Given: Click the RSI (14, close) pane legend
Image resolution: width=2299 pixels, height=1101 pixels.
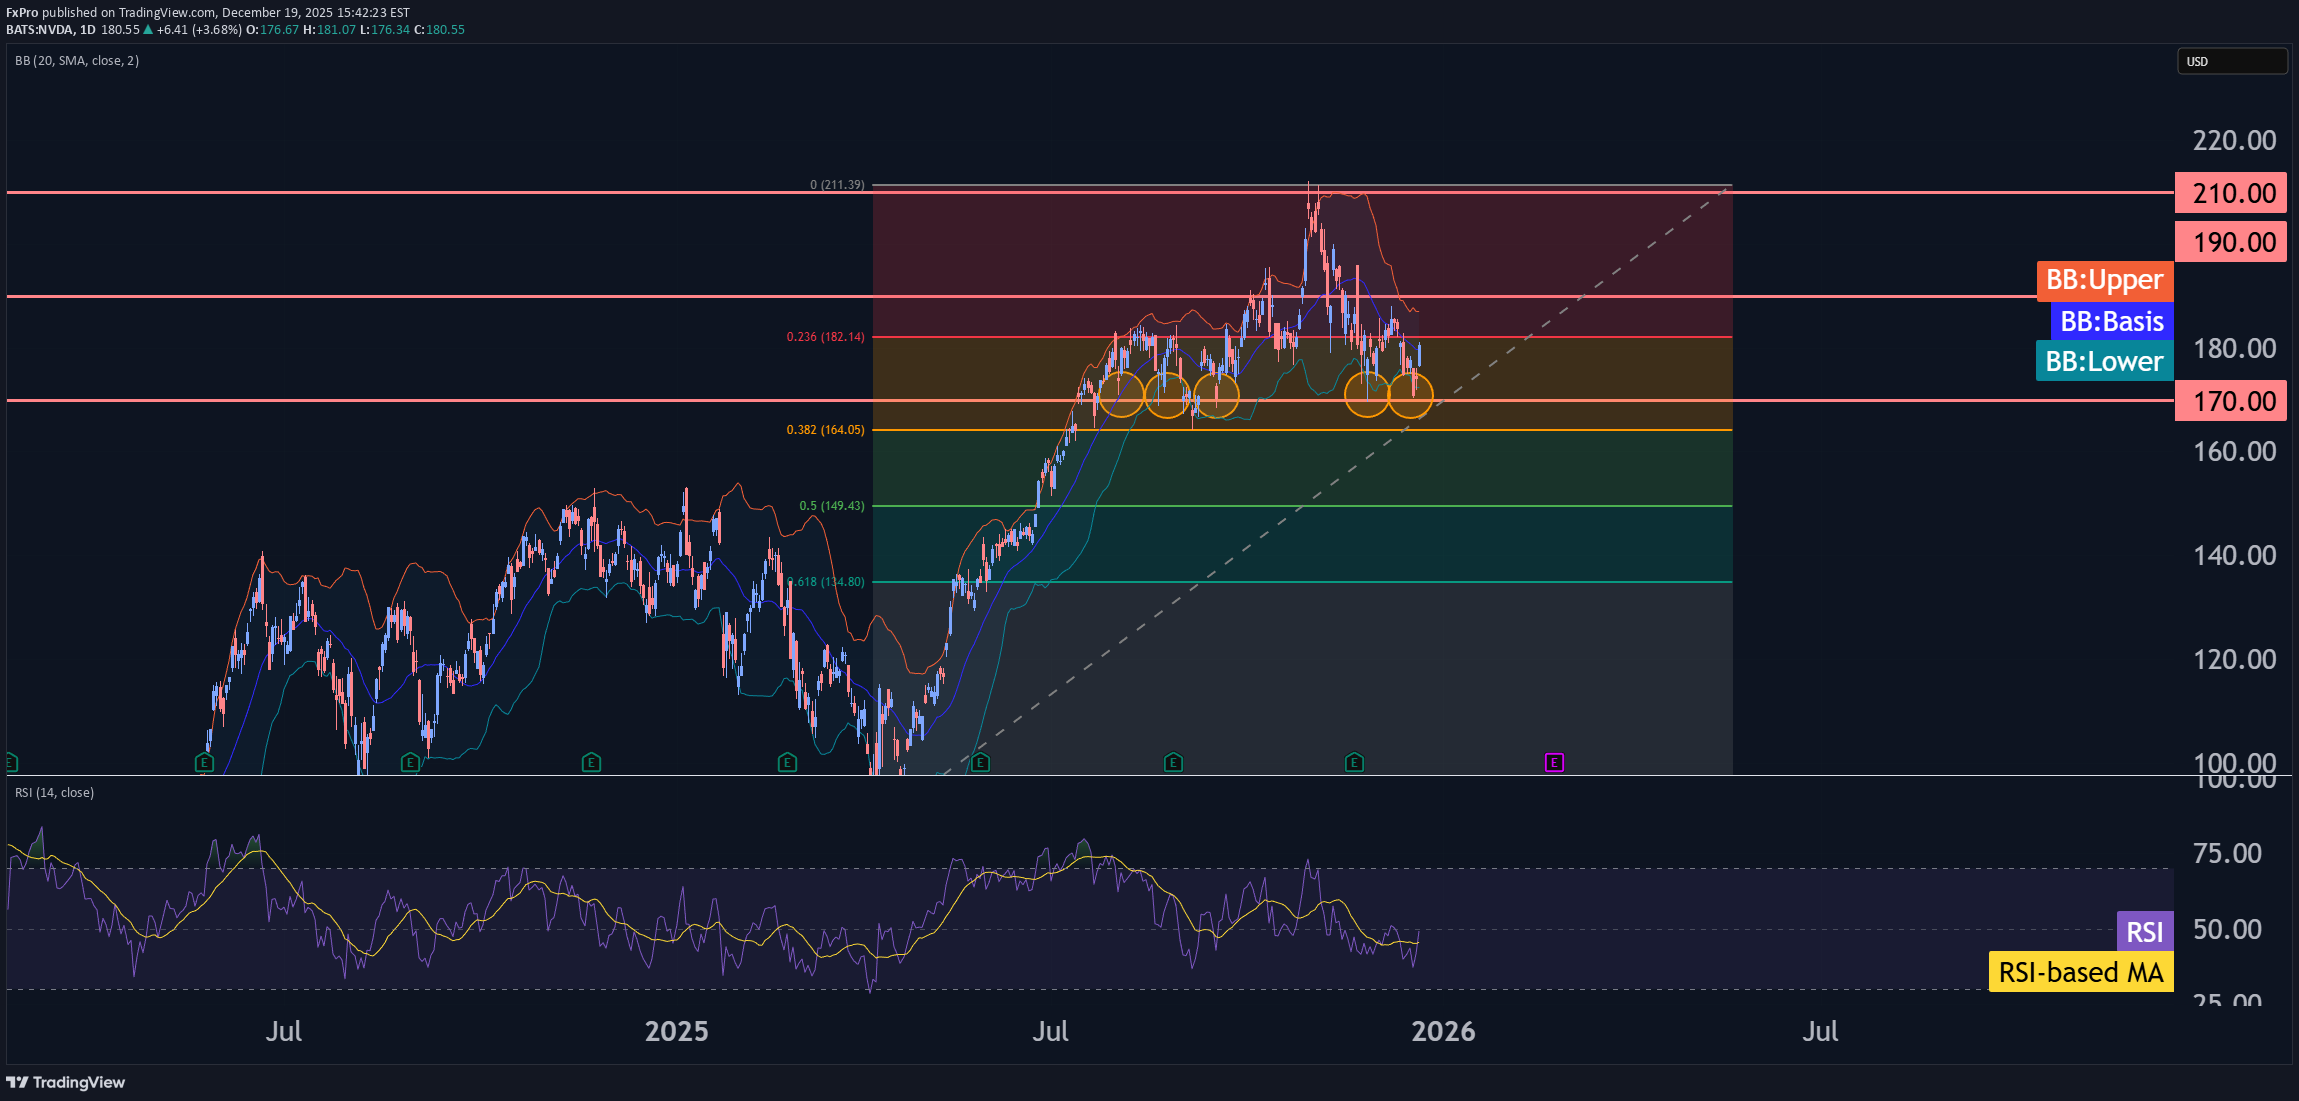Looking at the screenshot, I should (54, 792).
